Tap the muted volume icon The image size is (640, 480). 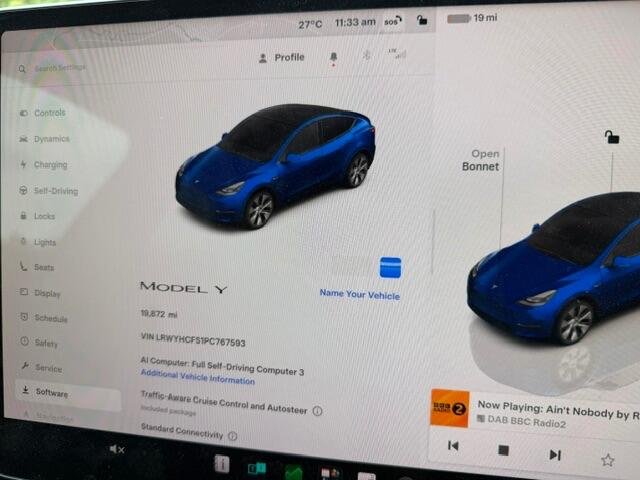[117, 449]
